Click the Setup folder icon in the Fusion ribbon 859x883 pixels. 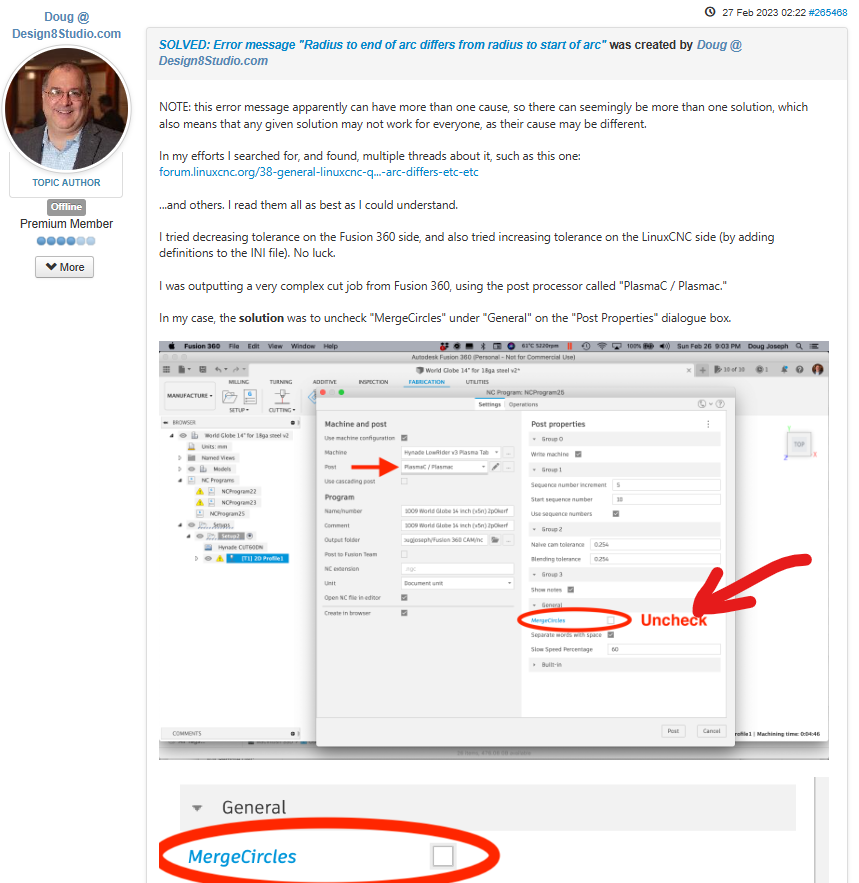click(x=229, y=397)
